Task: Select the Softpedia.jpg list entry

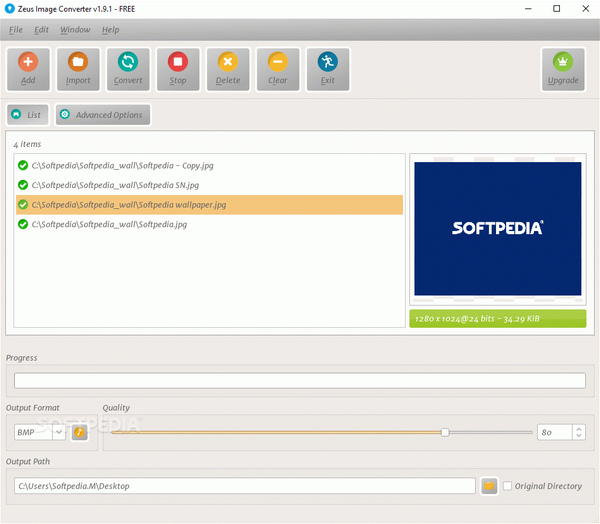Action: [209, 224]
